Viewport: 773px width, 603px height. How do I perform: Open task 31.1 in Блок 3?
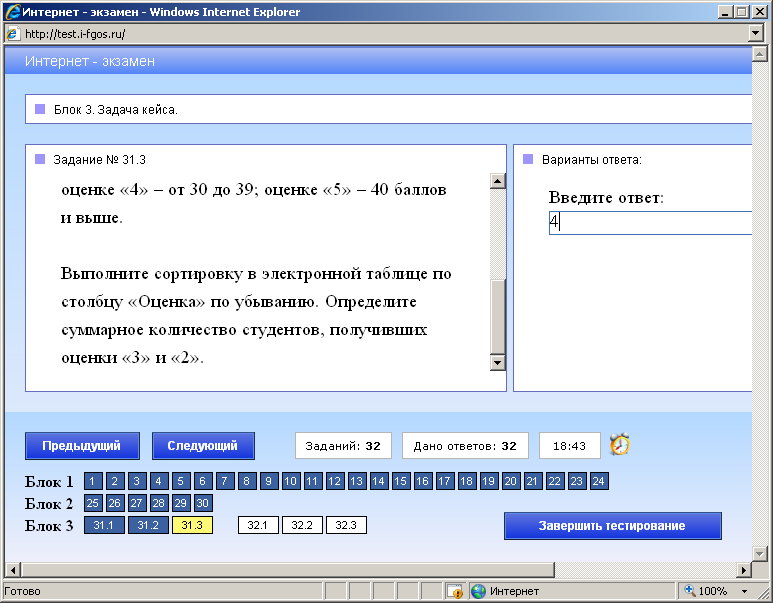click(104, 525)
